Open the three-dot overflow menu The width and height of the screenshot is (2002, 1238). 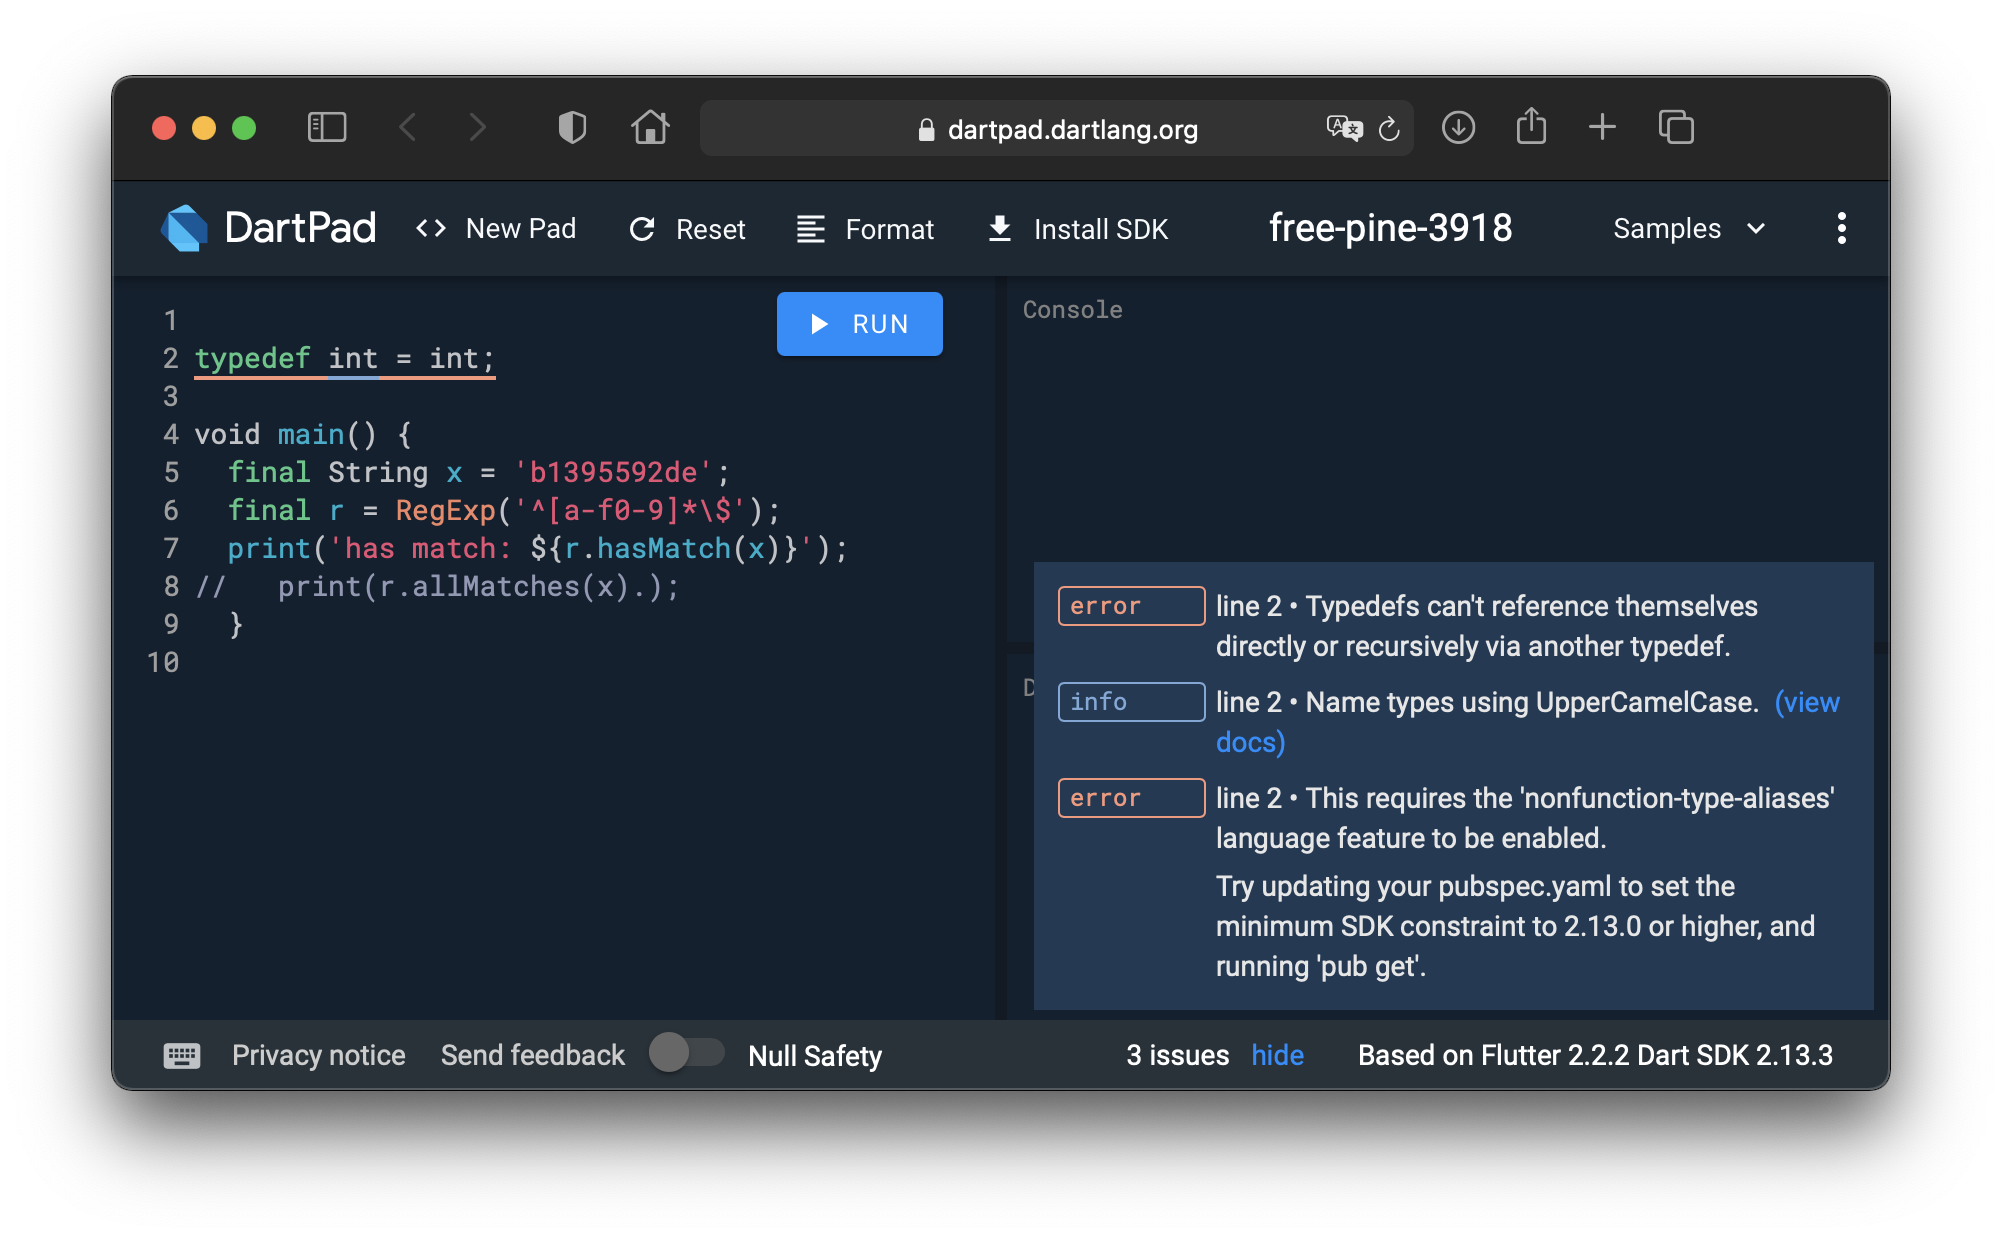click(x=1841, y=228)
